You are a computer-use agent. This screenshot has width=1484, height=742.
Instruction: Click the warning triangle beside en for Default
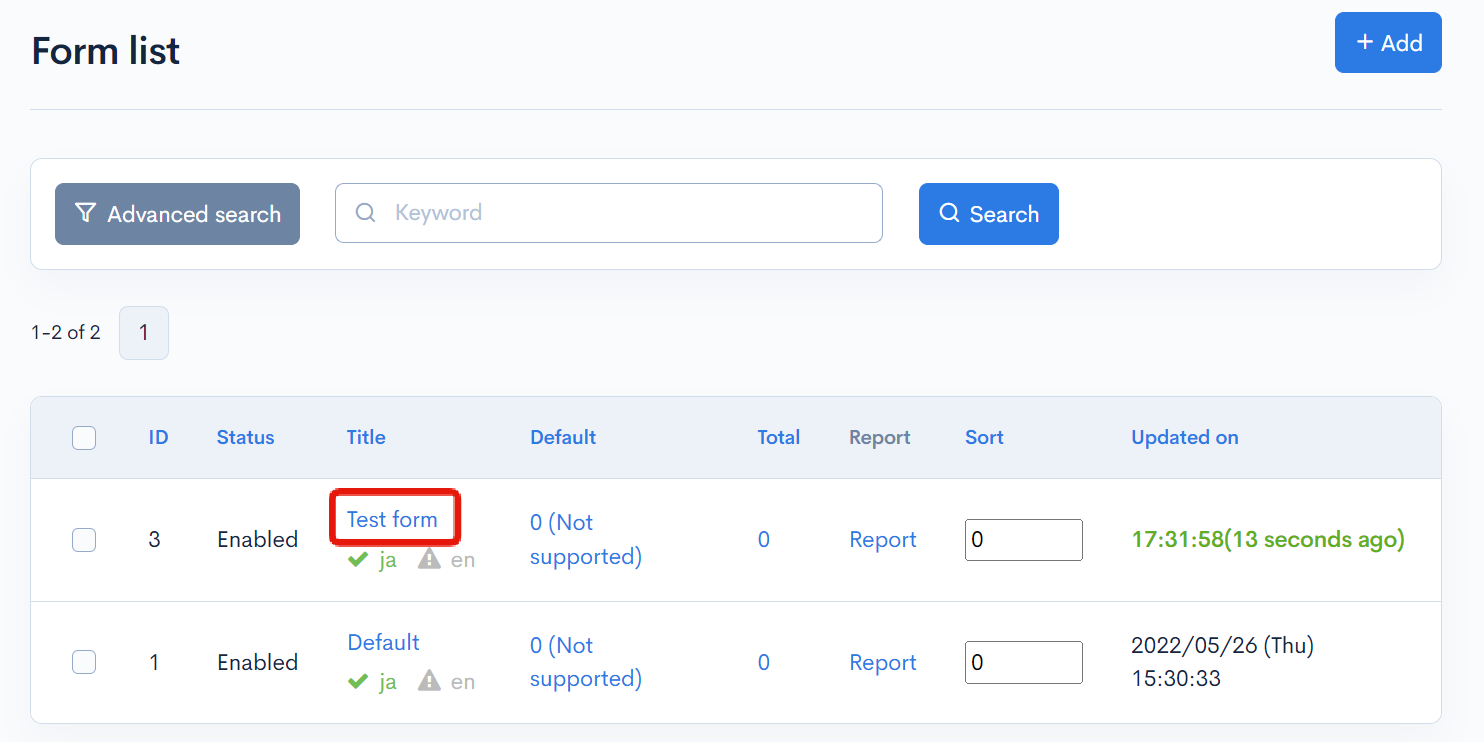click(x=429, y=681)
